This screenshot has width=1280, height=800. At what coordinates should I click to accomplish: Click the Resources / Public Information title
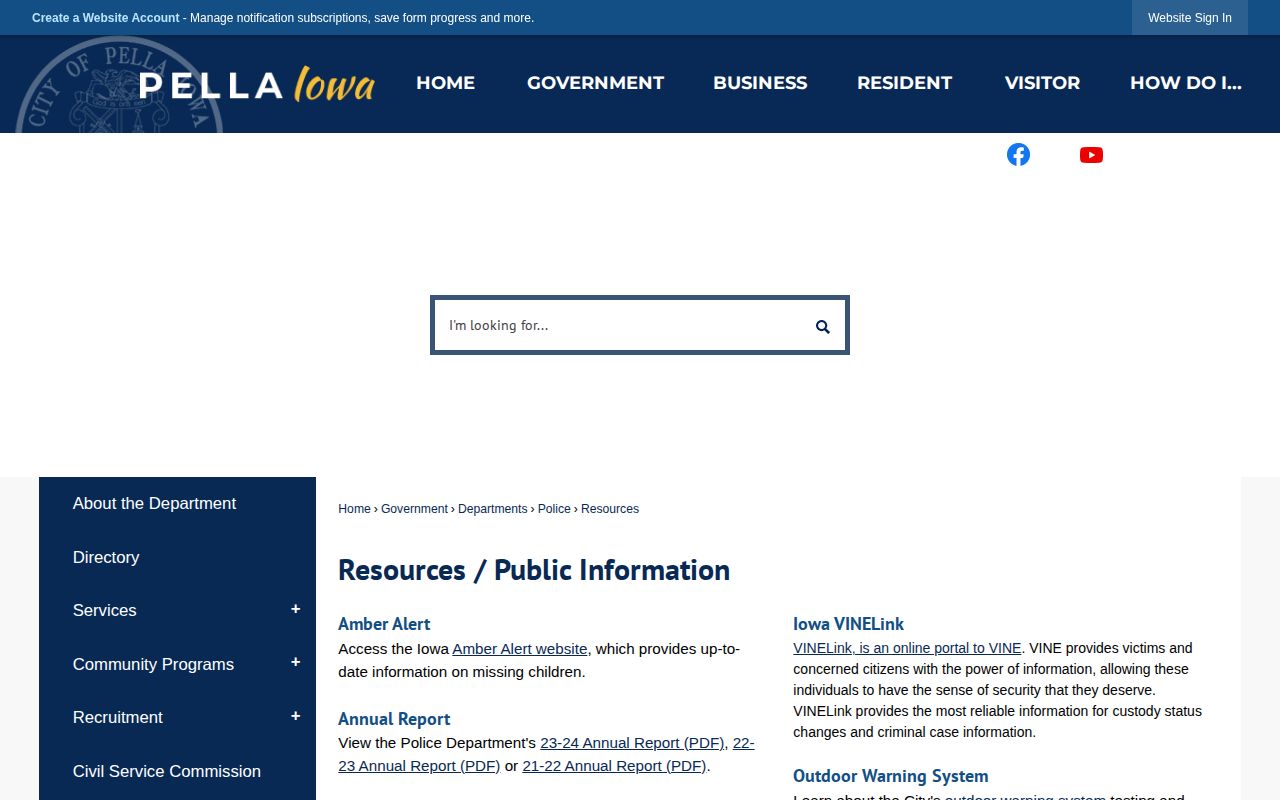[534, 570]
